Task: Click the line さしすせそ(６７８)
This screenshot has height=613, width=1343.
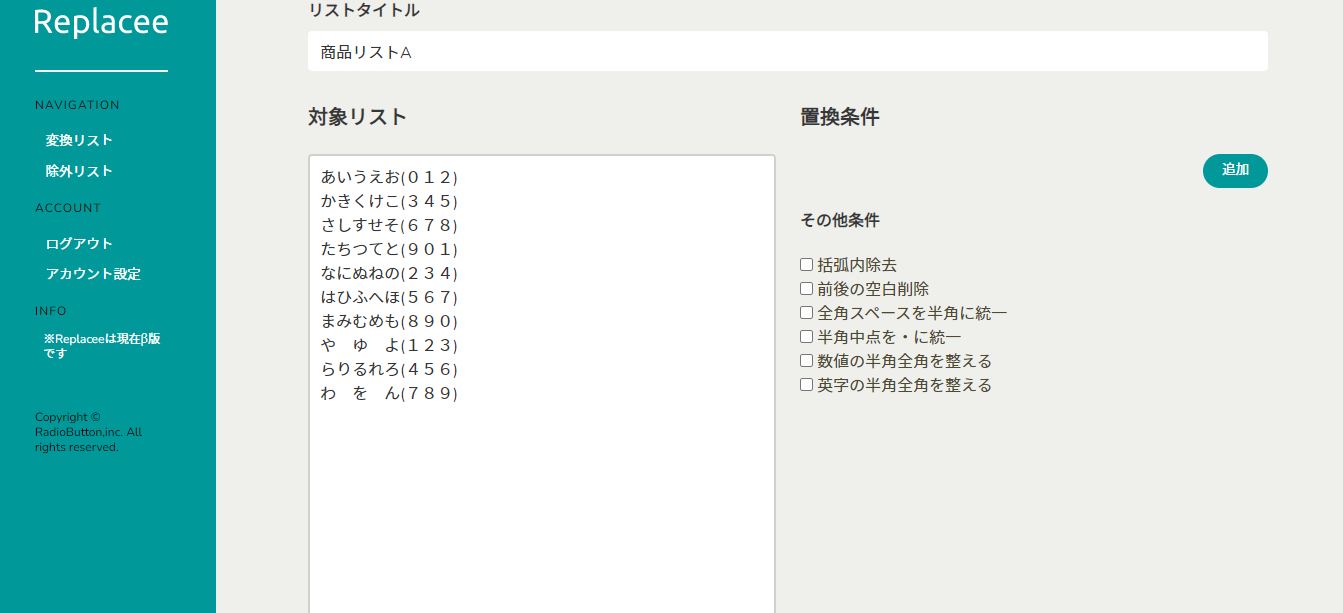Action: click(x=389, y=226)
